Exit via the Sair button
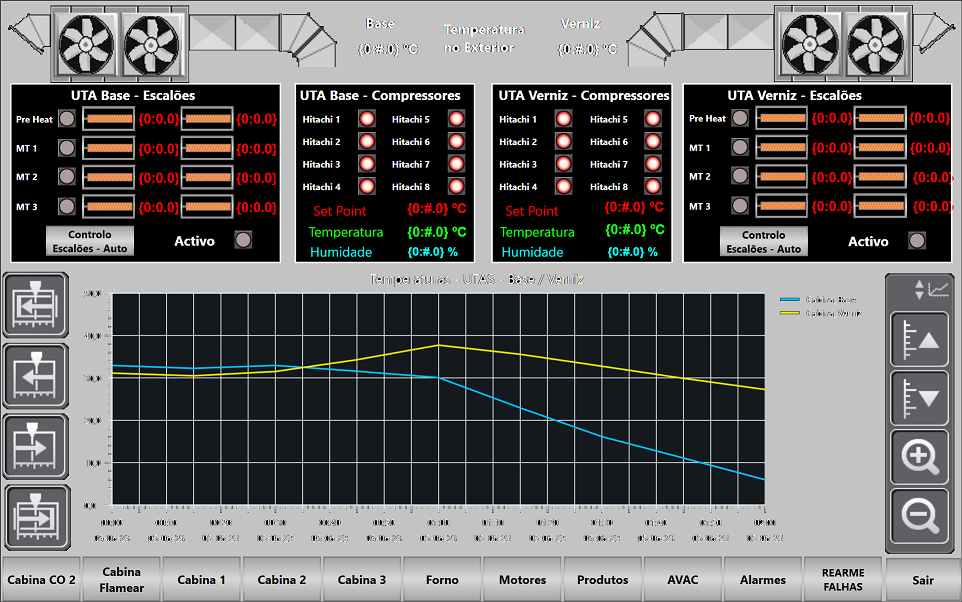Screen dimensions: 962x602 tap(923, 580)
